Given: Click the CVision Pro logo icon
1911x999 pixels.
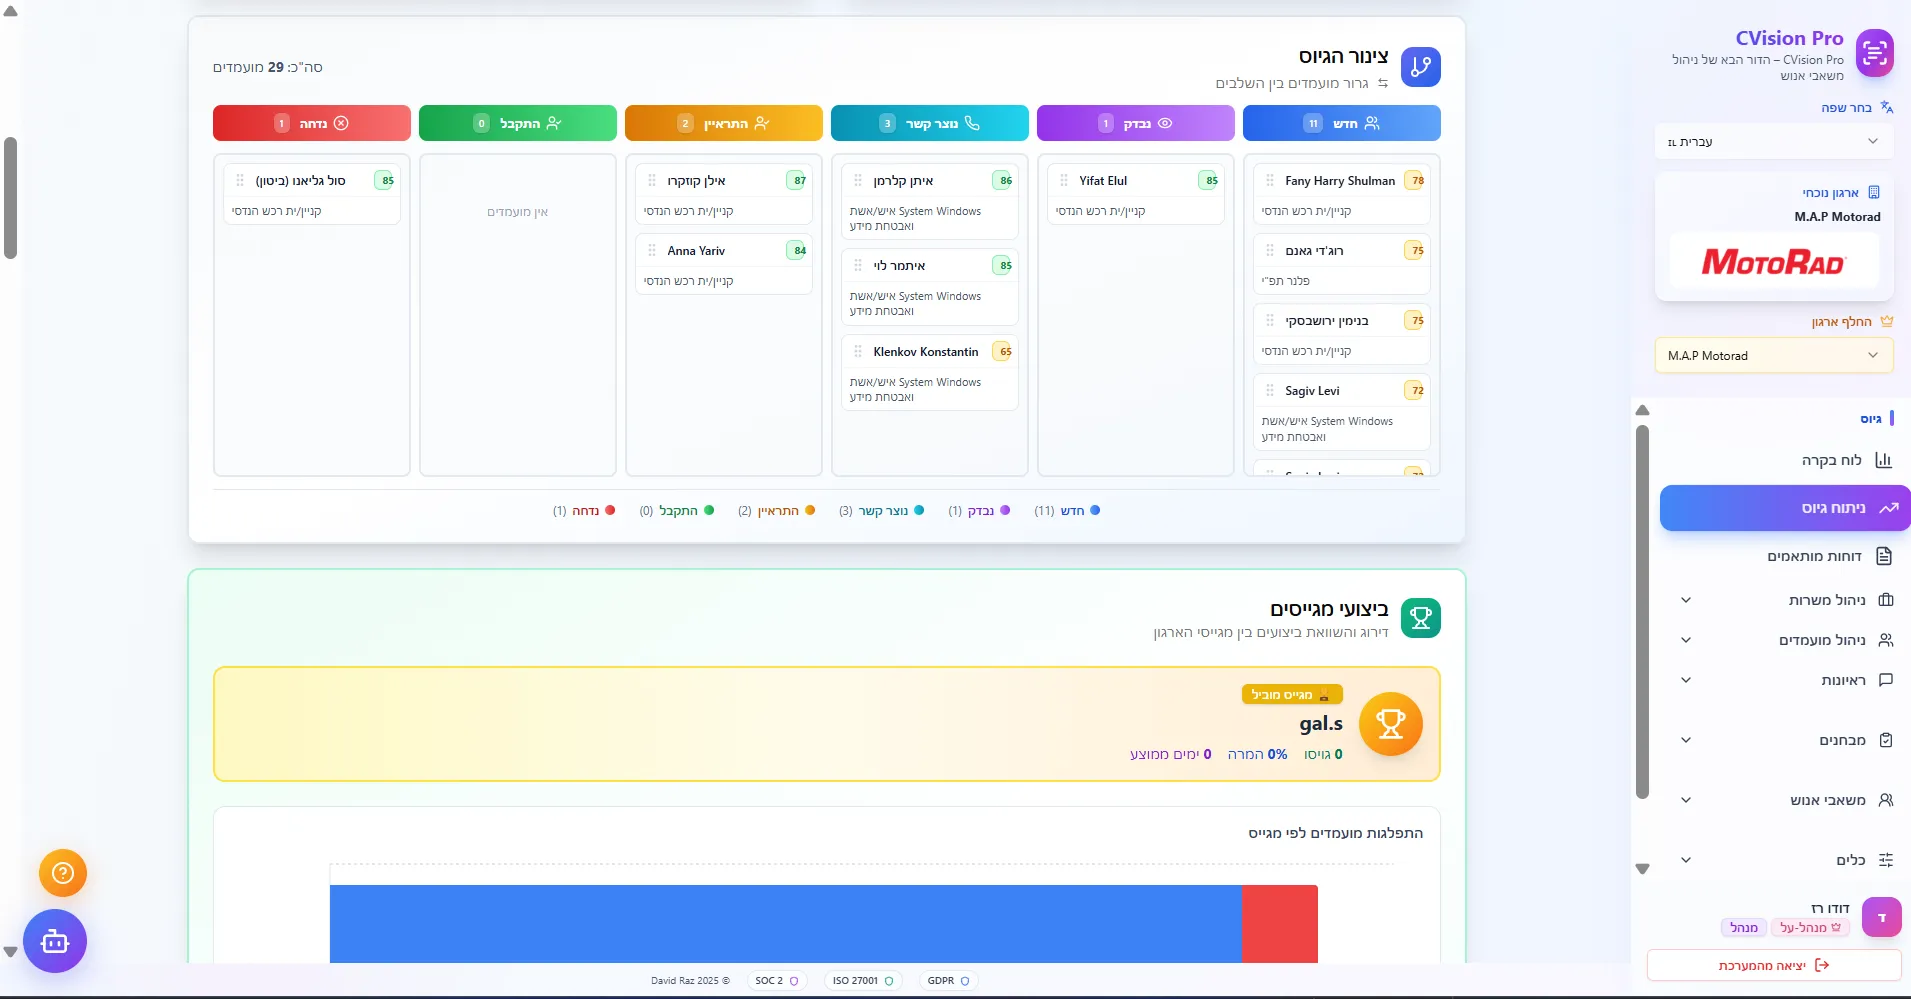Looking at the screenshot, I should [1874, 53].
